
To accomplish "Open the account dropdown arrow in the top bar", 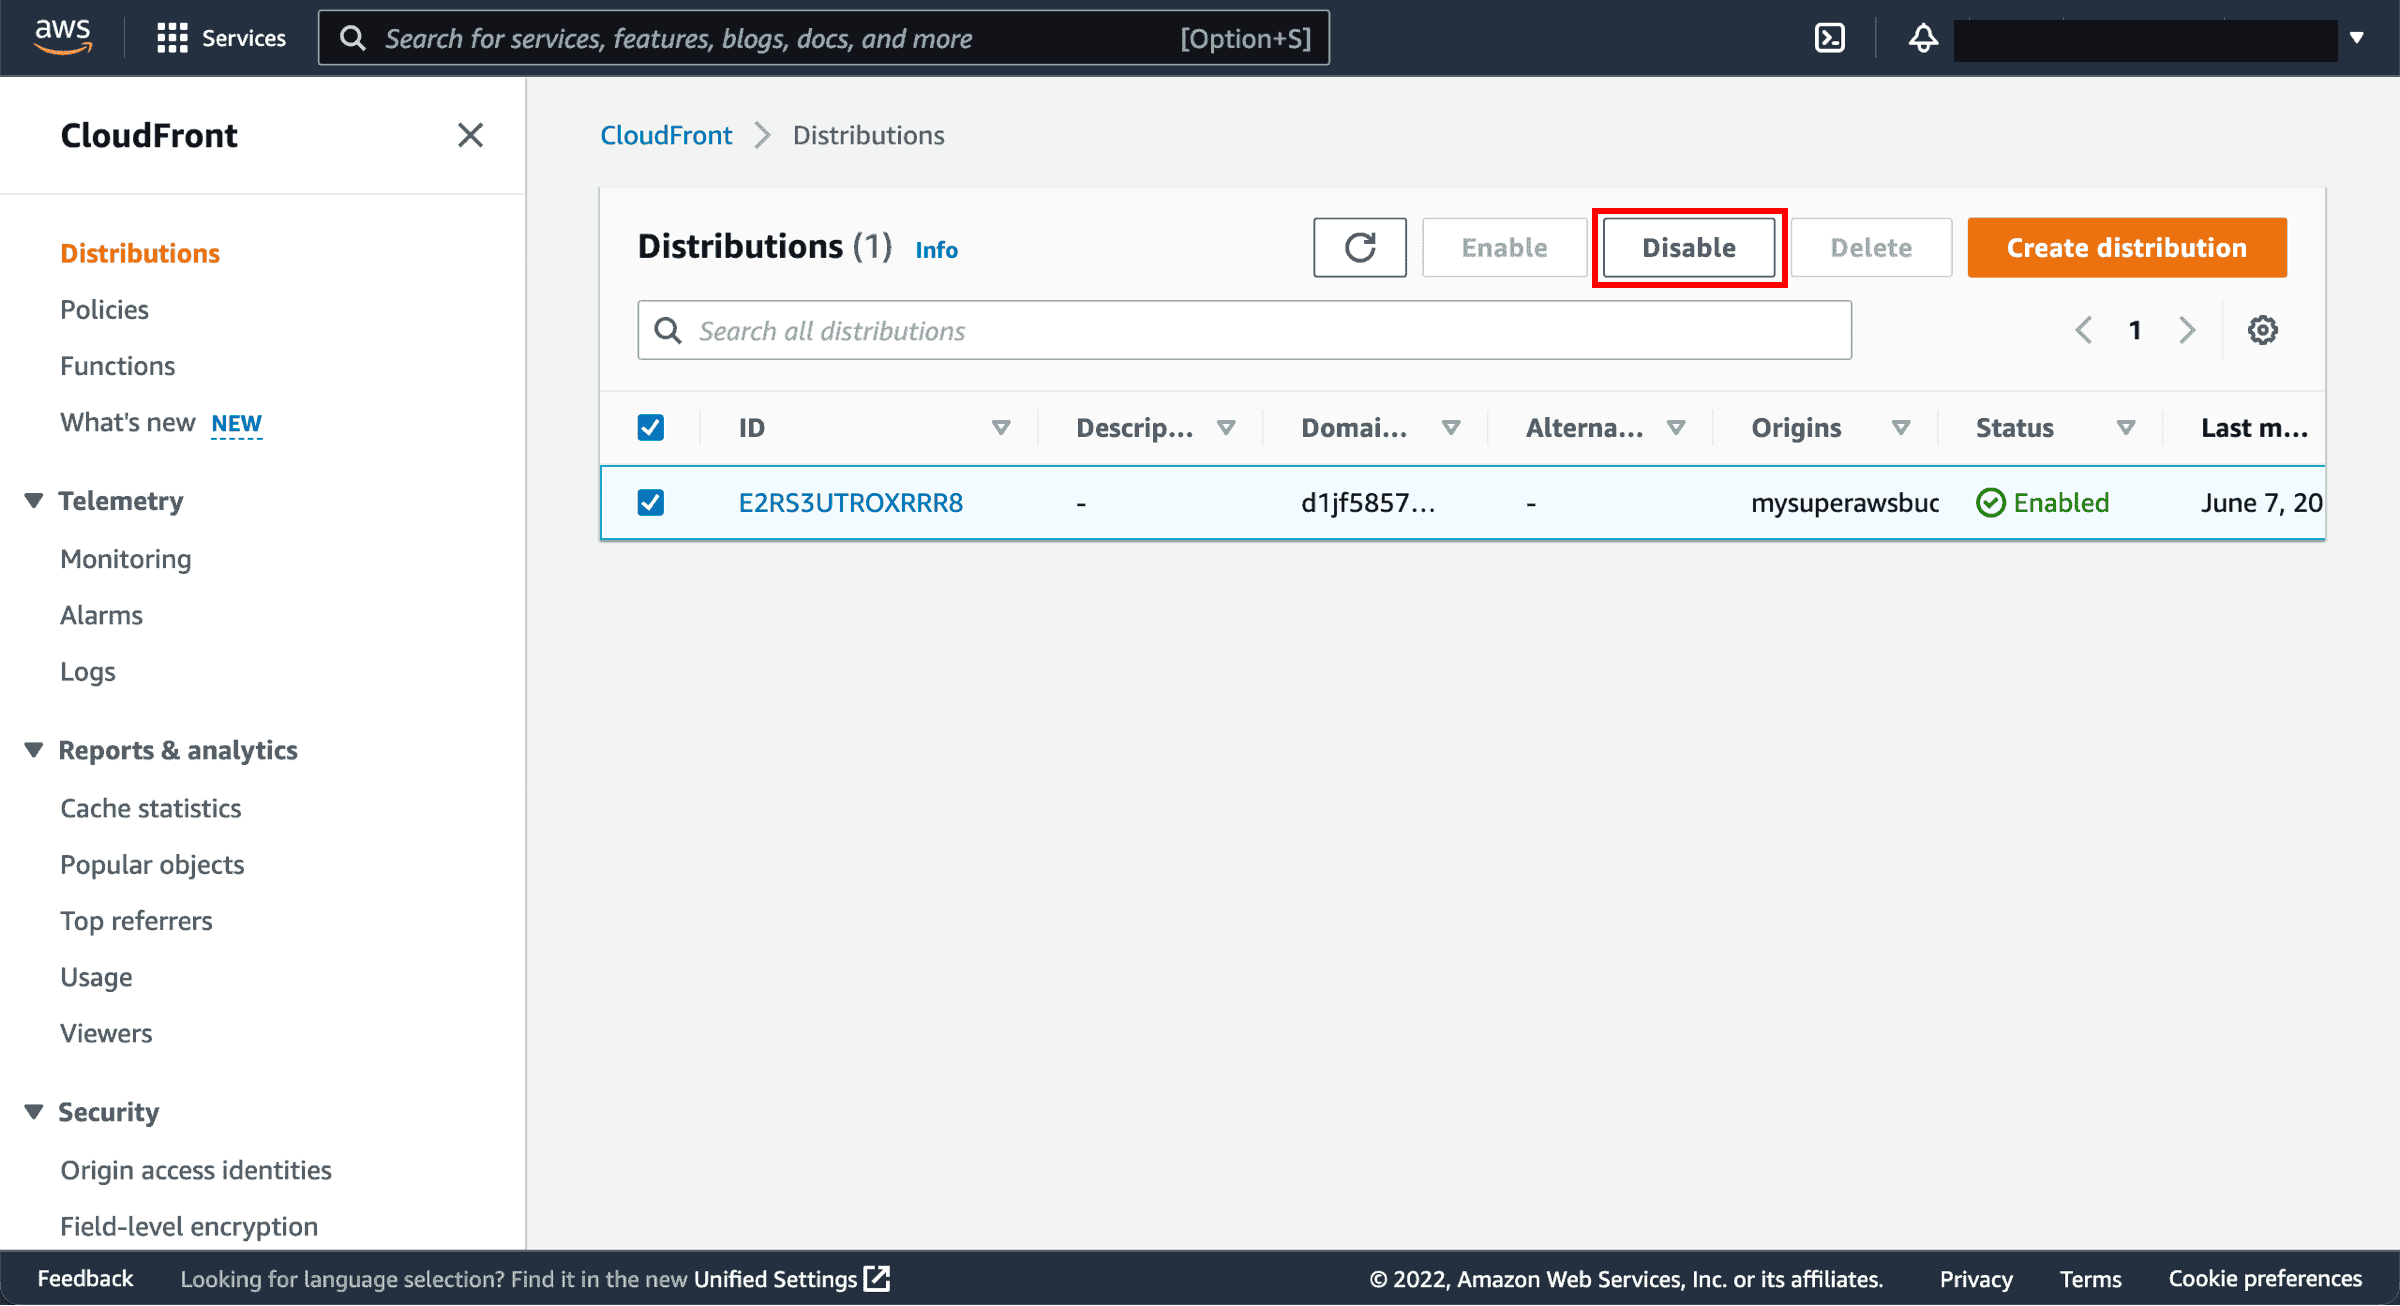I will 2357,38.
